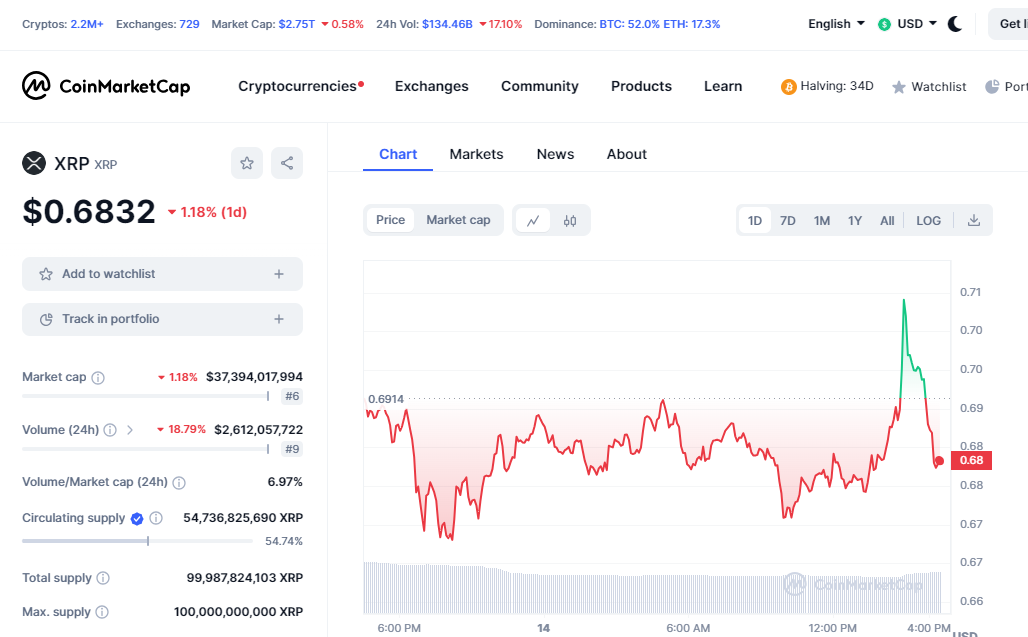Click the Get button in header
This screenshot has width=1028, height=637.
1008,24
